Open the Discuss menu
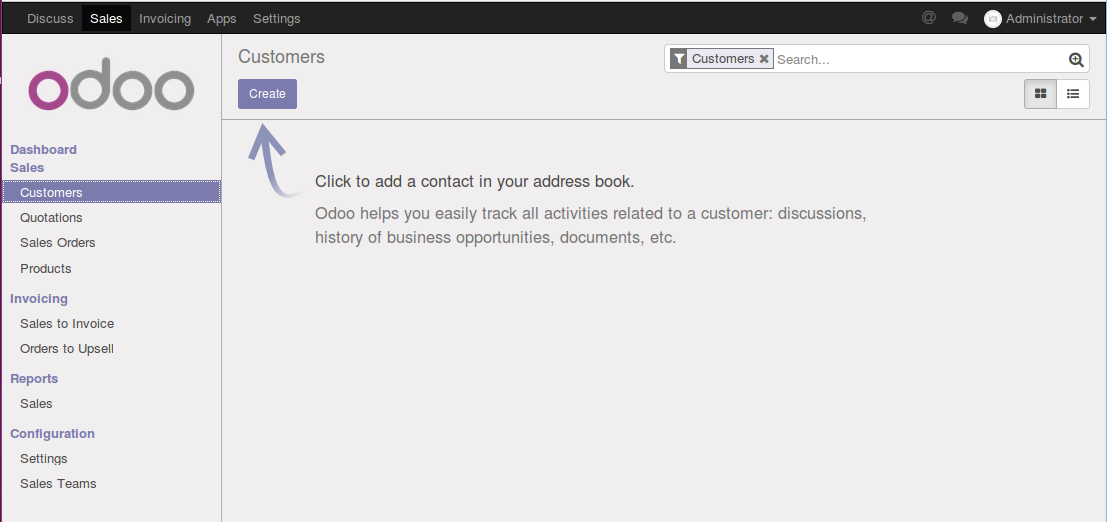Viewport: 1107px width, 522px height. 50,19
